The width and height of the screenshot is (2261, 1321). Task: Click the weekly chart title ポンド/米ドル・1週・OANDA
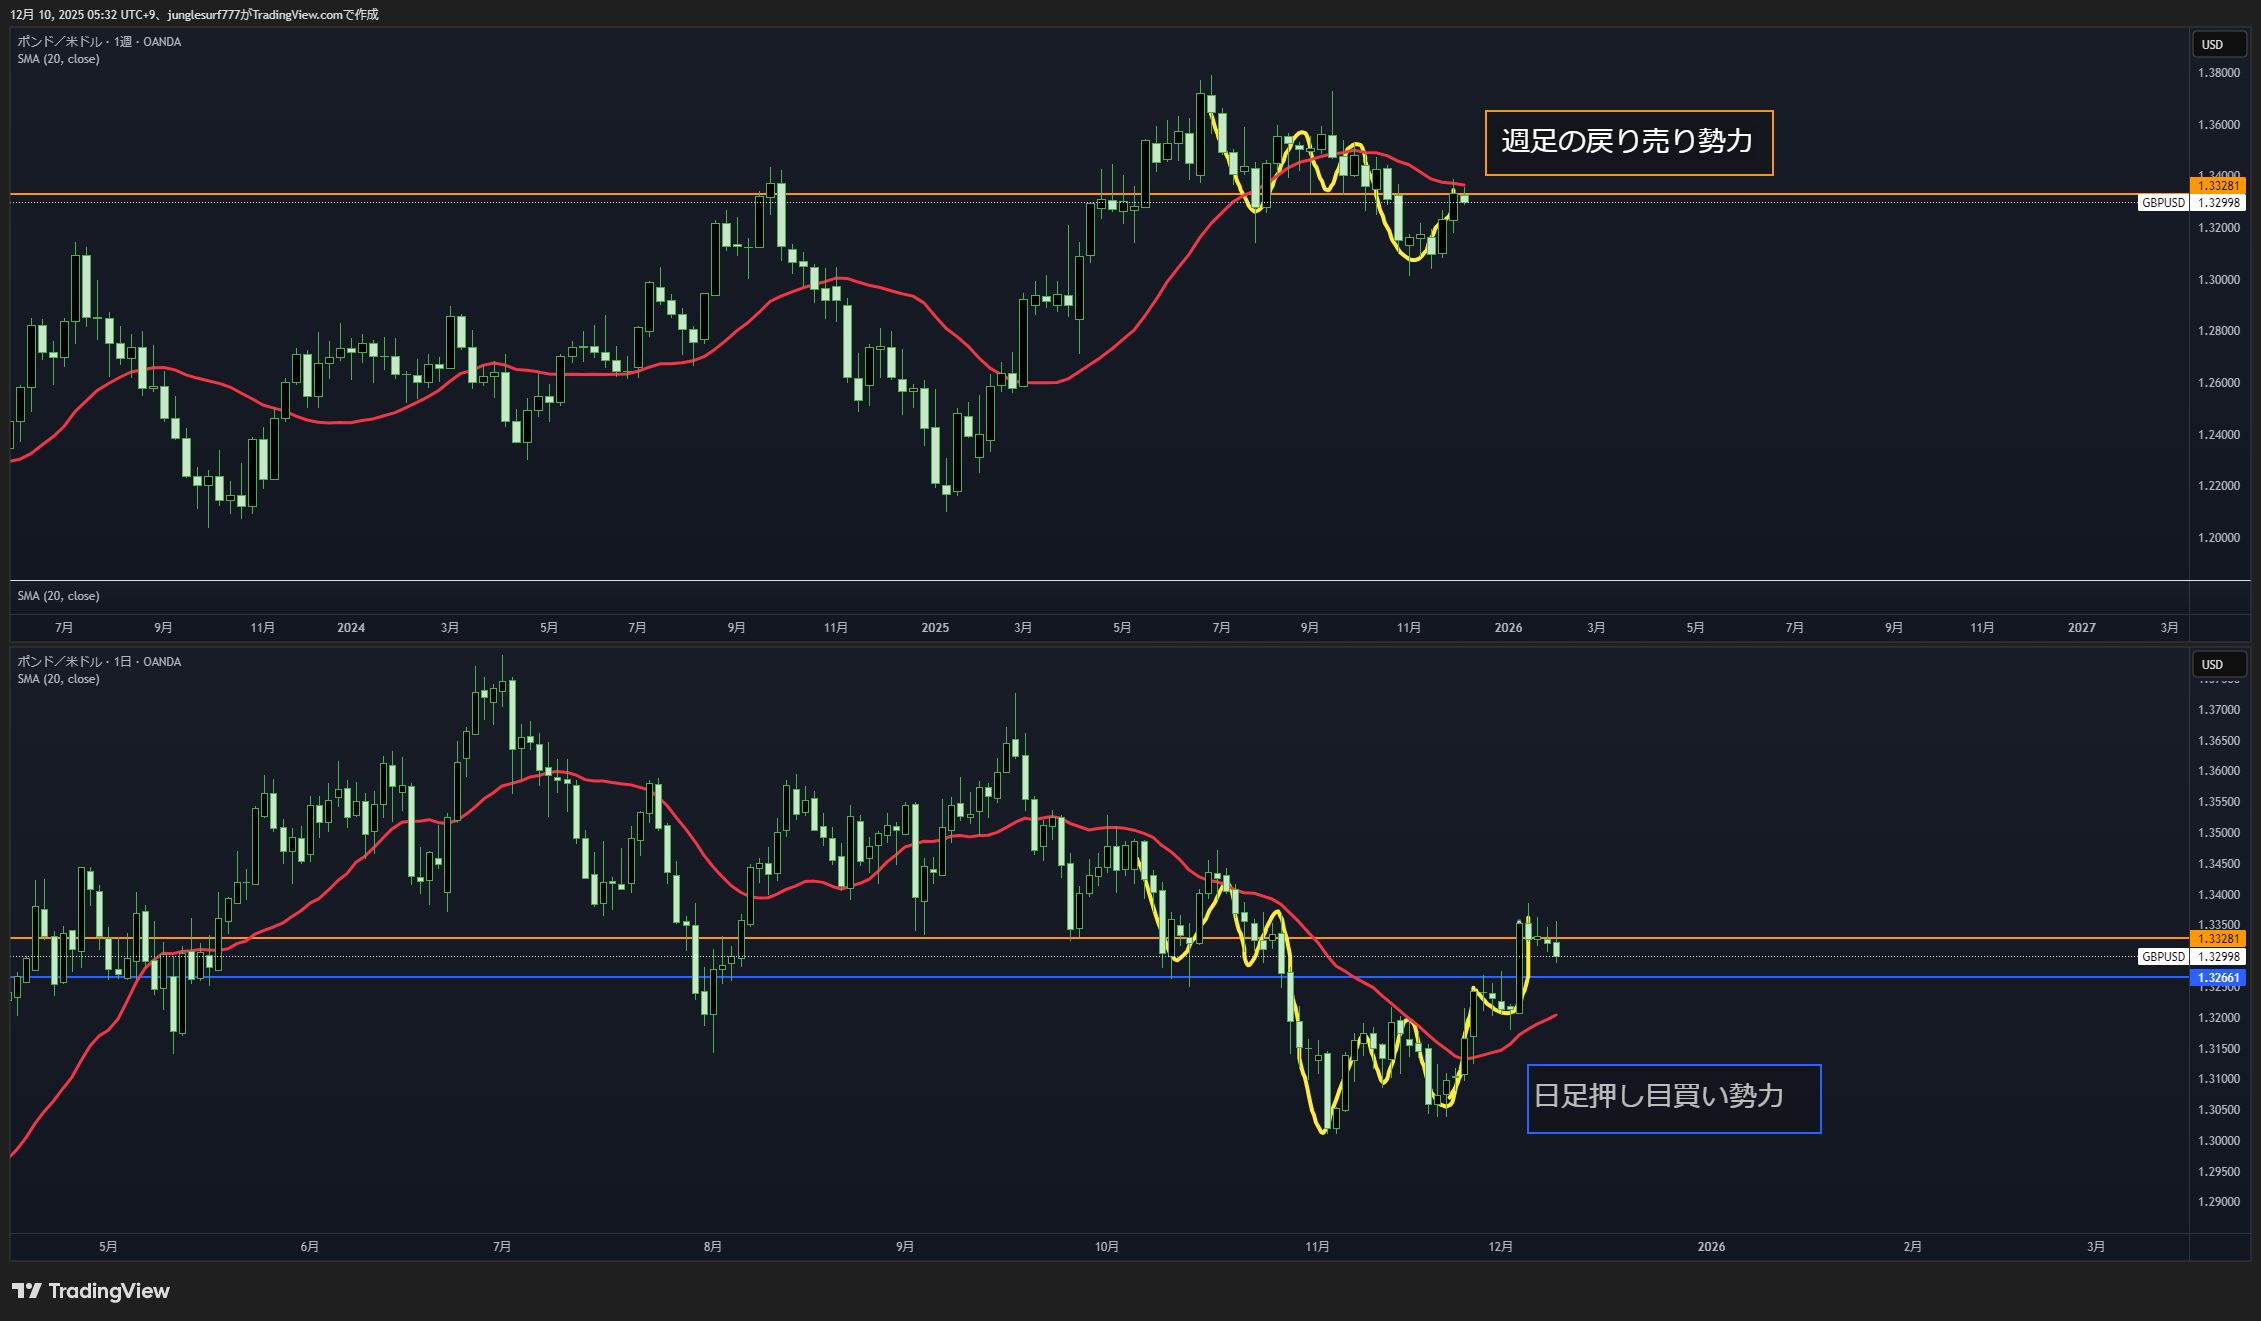tap(99, 42)
